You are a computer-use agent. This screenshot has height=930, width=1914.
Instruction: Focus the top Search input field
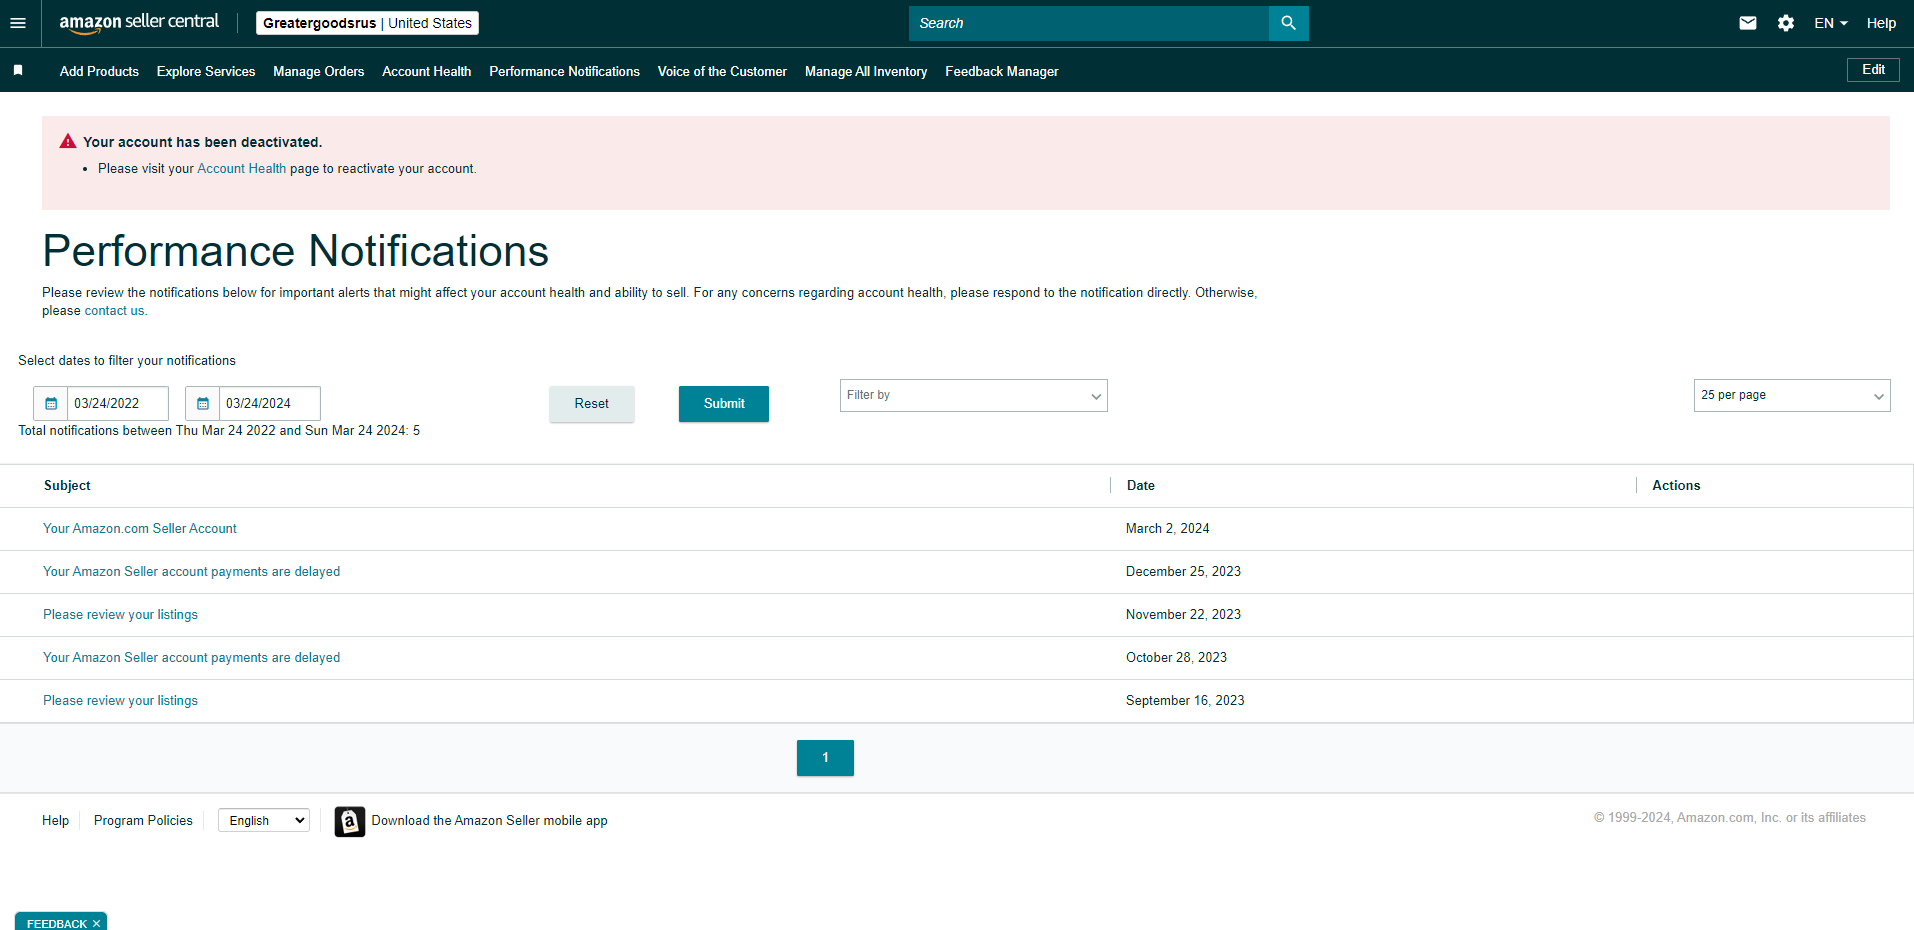1088,23
